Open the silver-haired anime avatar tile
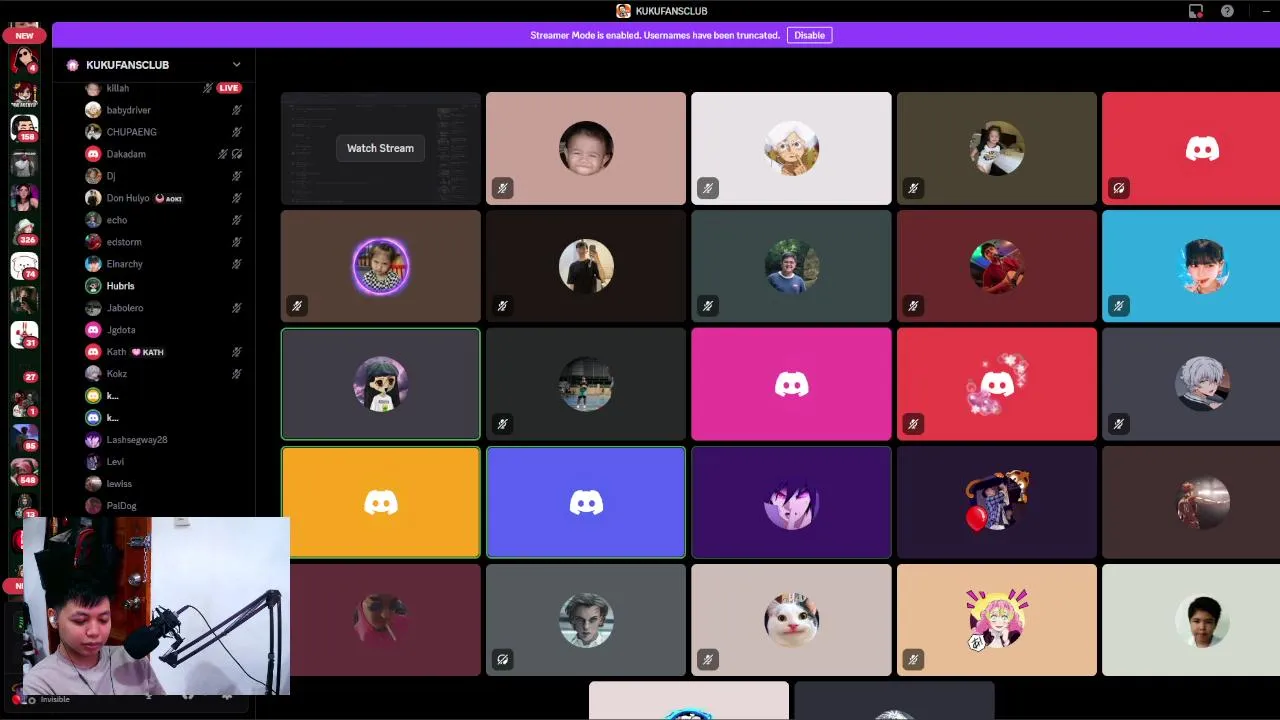The image size is (1280, 720). (x=1191, y=384)
